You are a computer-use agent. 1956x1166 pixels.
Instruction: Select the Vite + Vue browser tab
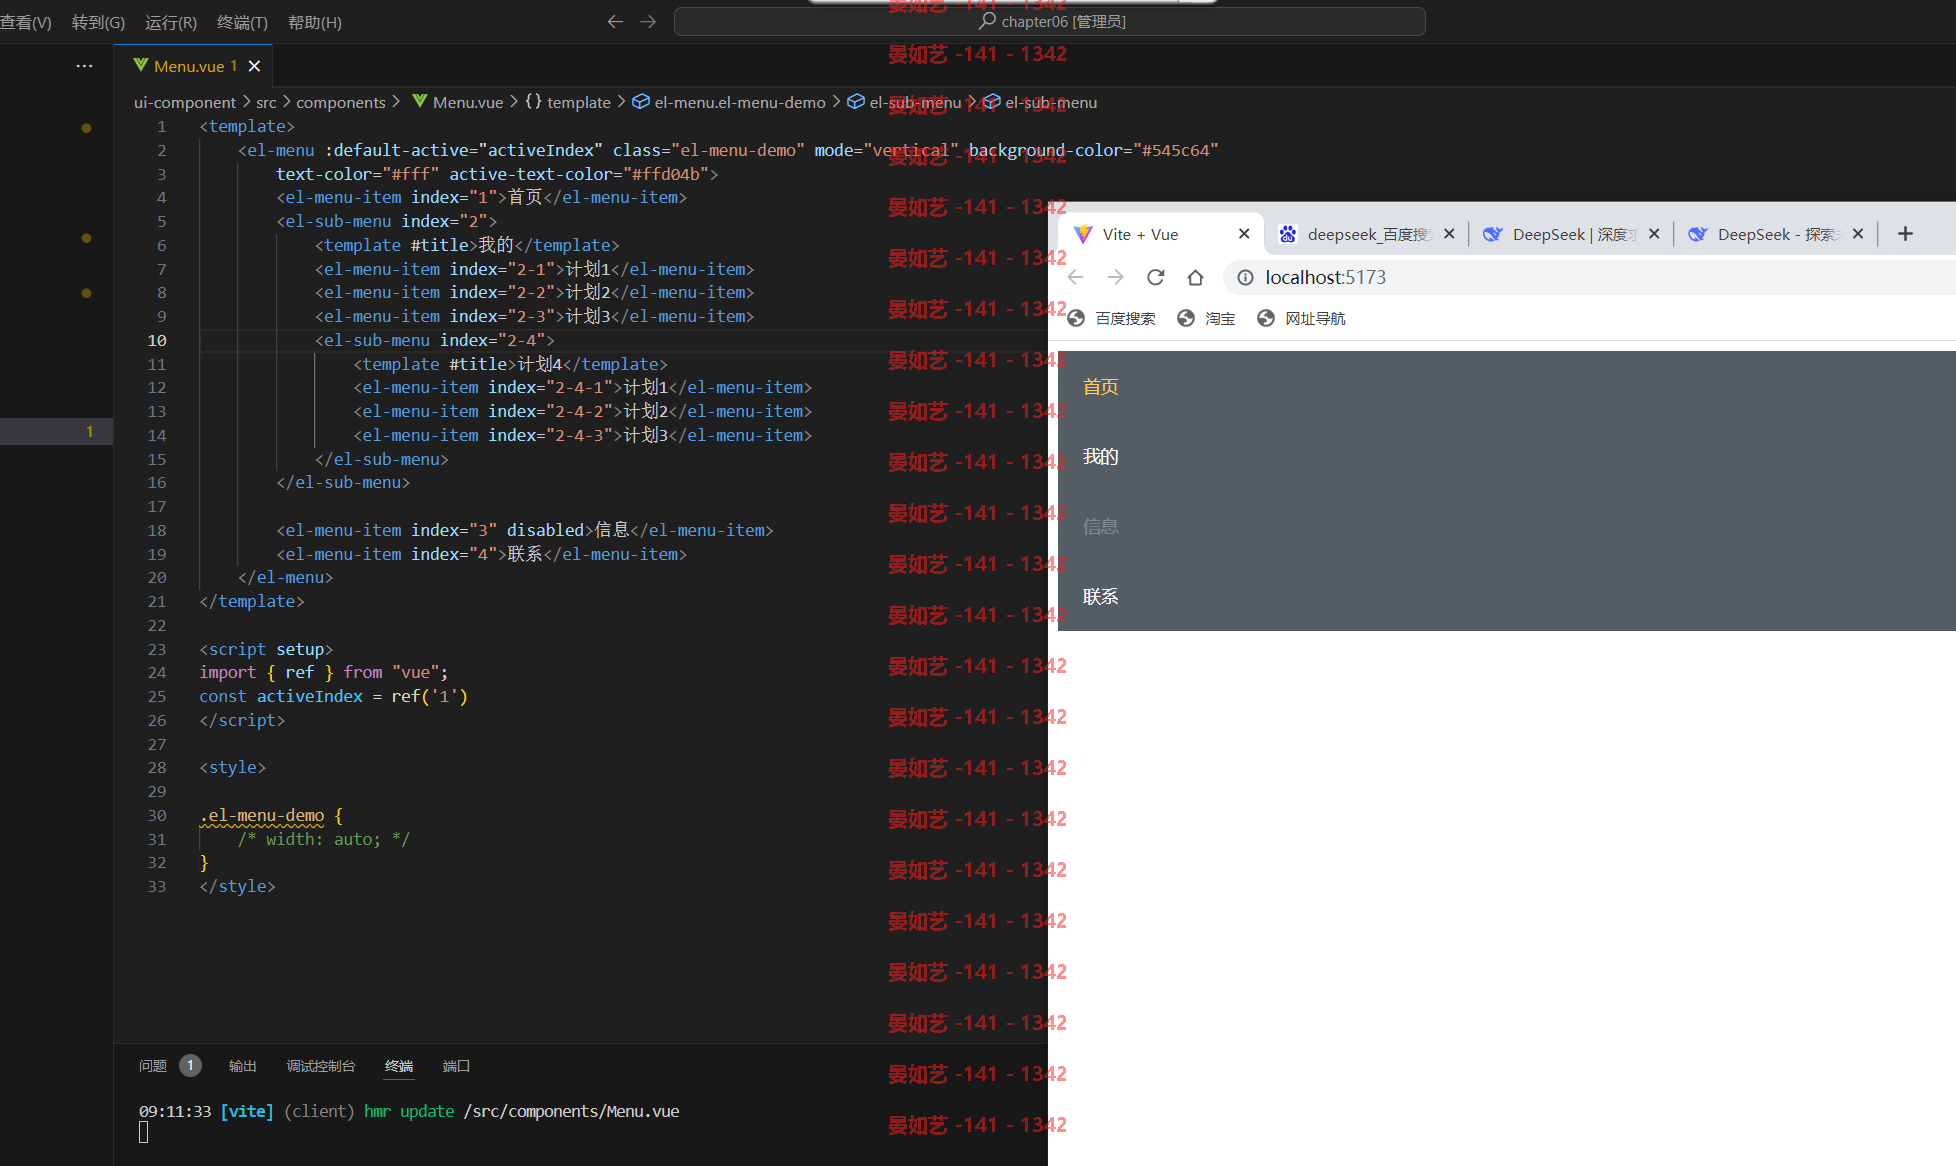pos(1160,234)
